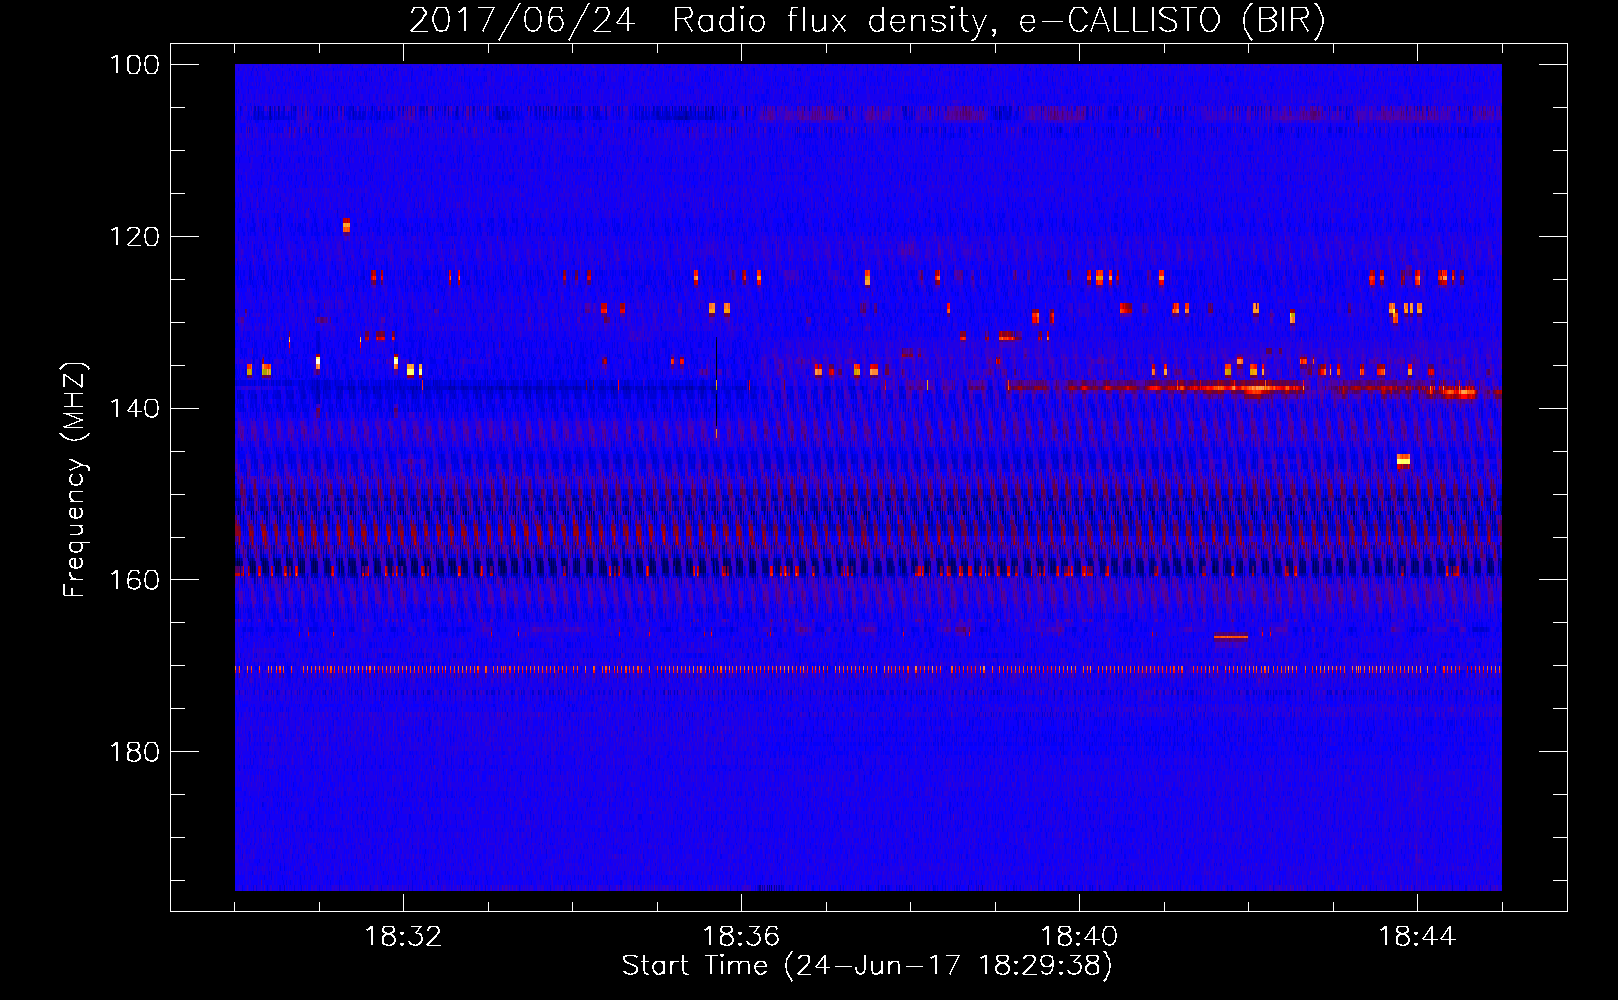Click the 18:44 time tick label
Screen dimensions: 1618x1000
pos(1417,937)
